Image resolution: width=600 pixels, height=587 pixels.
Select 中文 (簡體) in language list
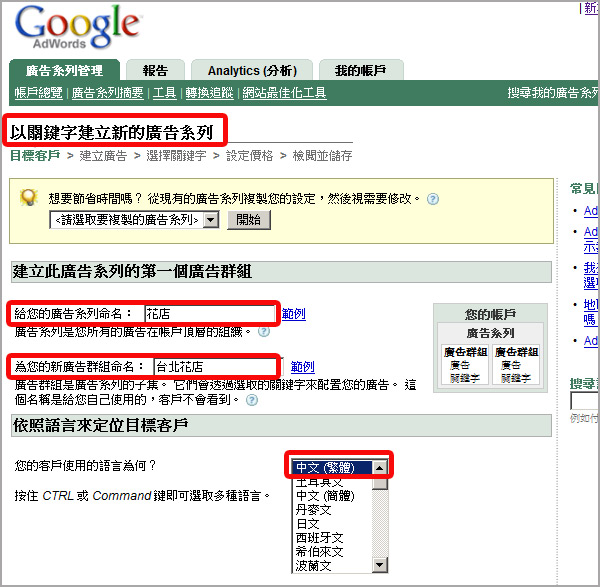pos(332,496)
